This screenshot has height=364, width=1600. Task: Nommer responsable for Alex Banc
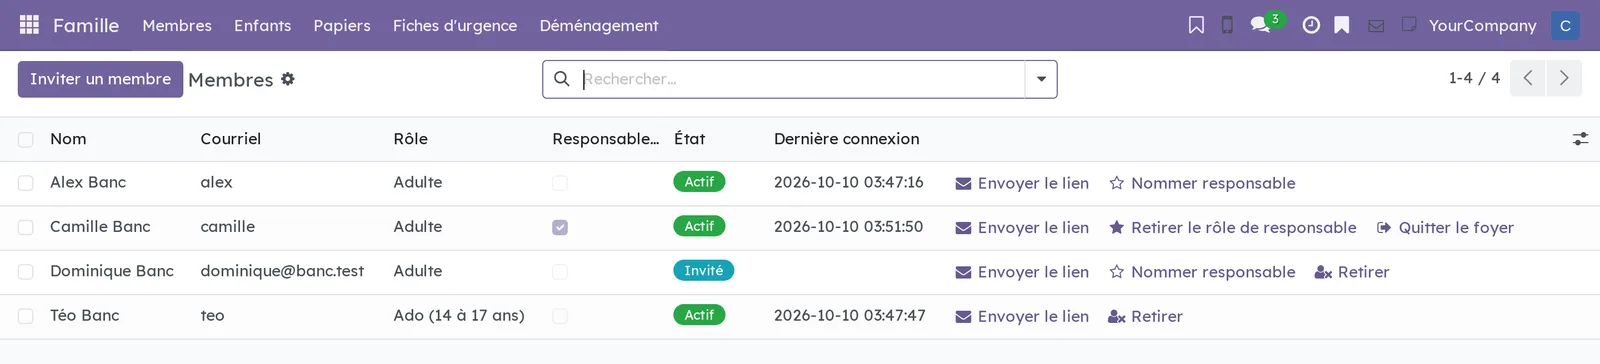[1202, 183]
